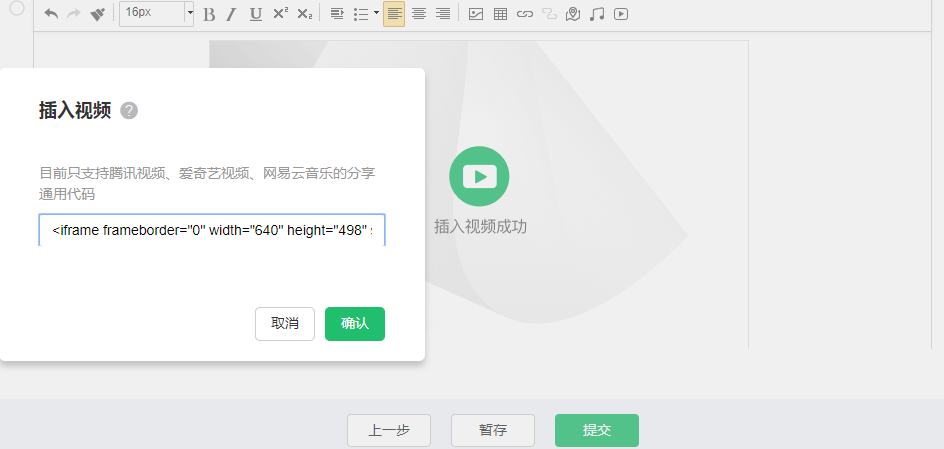
Task: Align text to the left
Action: [x=394, y=14]
